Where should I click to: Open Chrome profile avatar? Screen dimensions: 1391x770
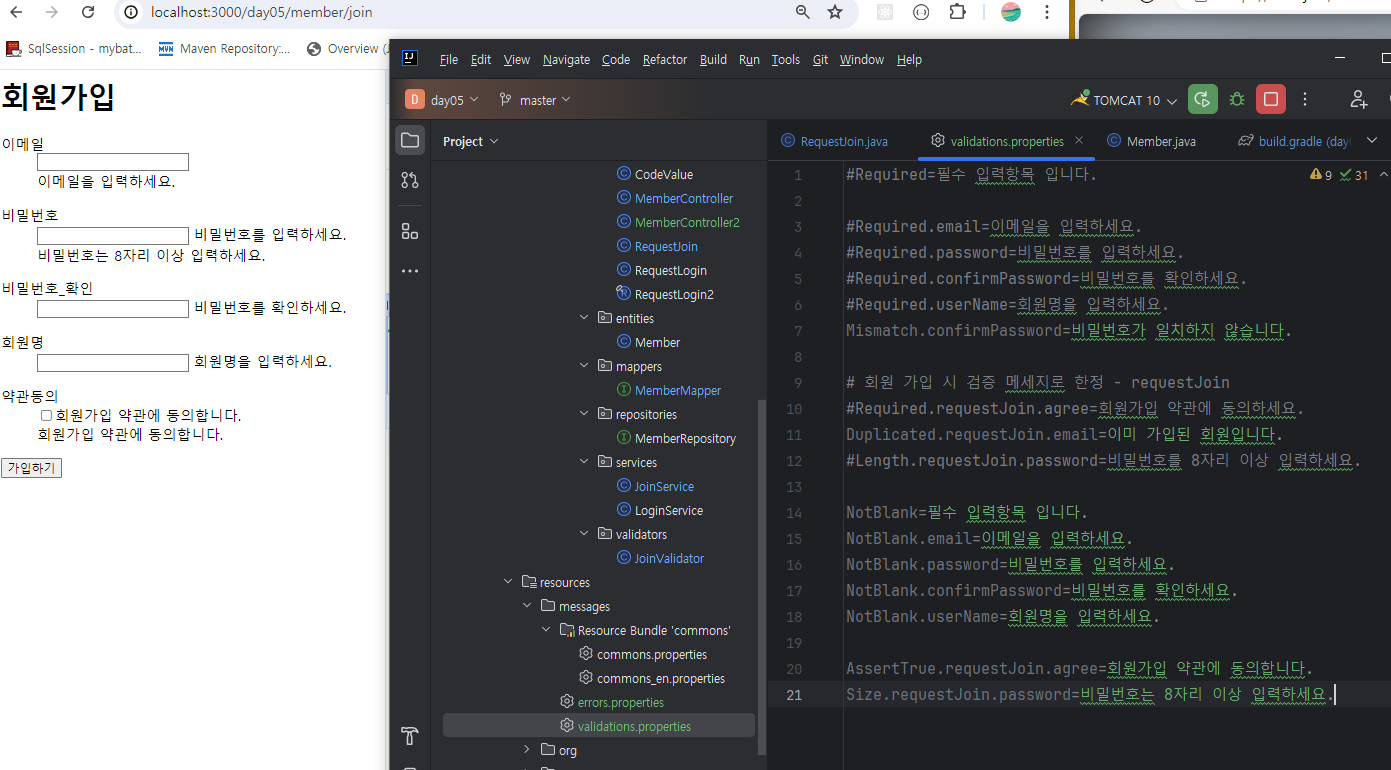[x=1011, y=12]
